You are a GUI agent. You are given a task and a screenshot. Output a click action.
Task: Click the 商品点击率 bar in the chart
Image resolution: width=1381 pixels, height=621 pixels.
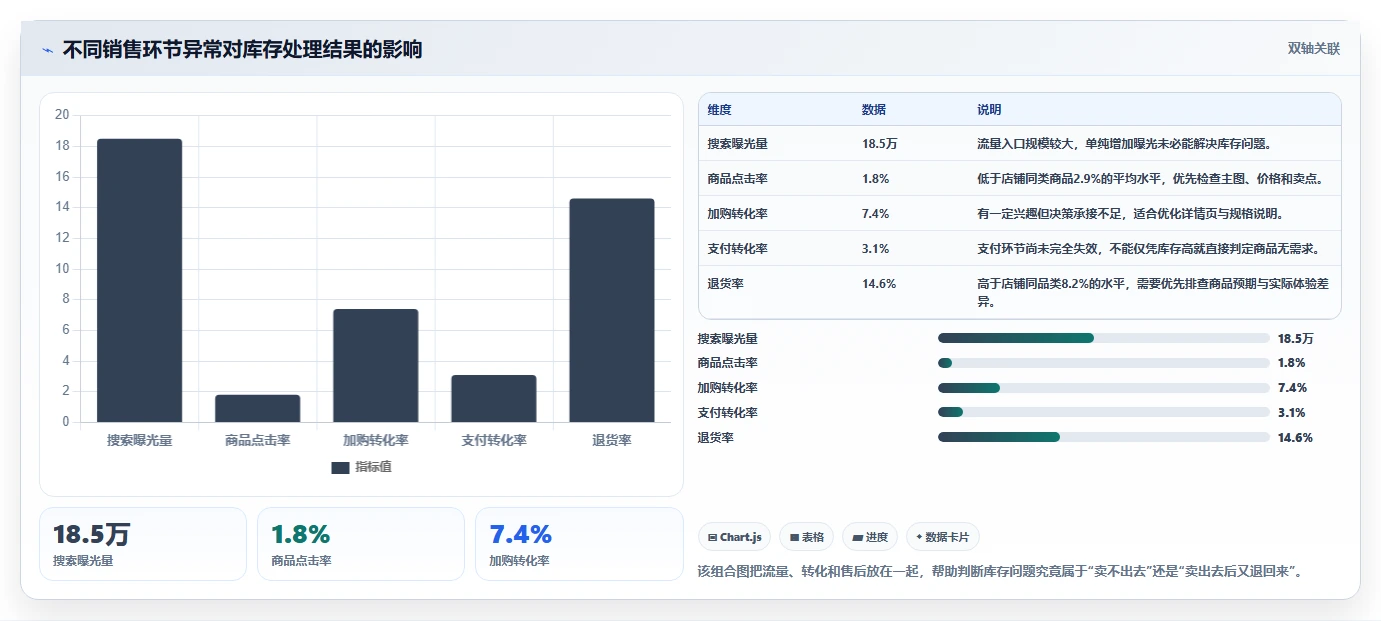click(x=258, y=408)
